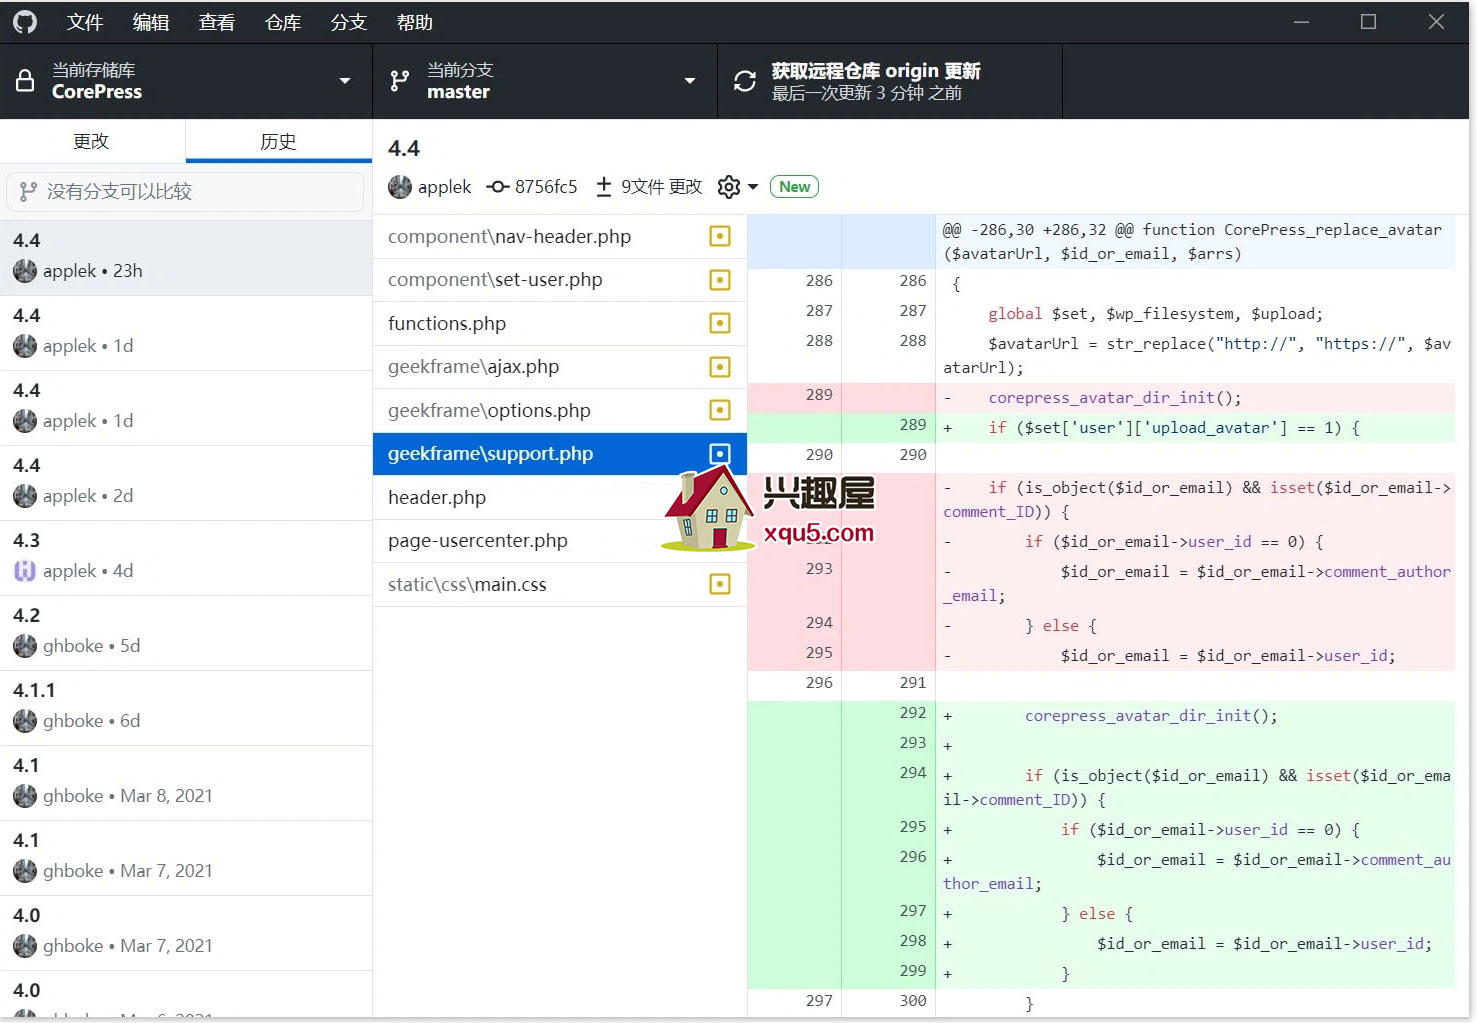Click the branch icon beside 当前分支
This screenshot has width=1477, height=1023.
click(400, 81)
